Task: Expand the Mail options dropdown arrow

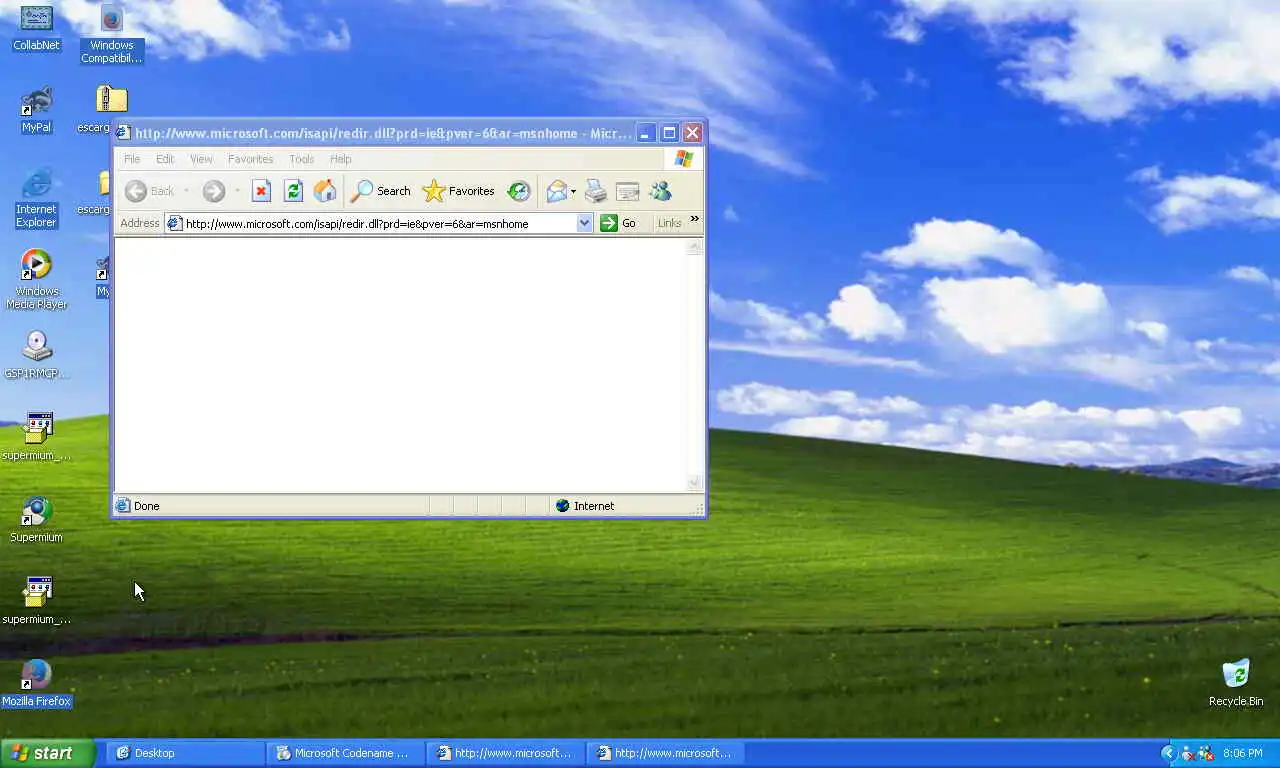Action: [573, 191]
